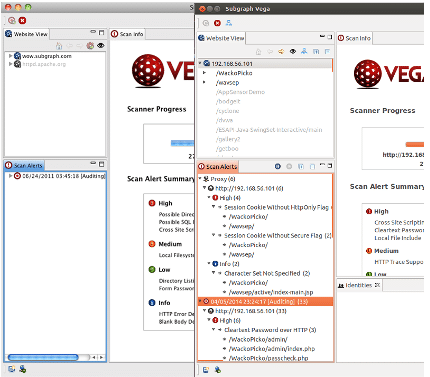Select /wavsep/active/index-main.jsp alert entry
Viewport: 430px width, 377px height.
click(271, 292)
